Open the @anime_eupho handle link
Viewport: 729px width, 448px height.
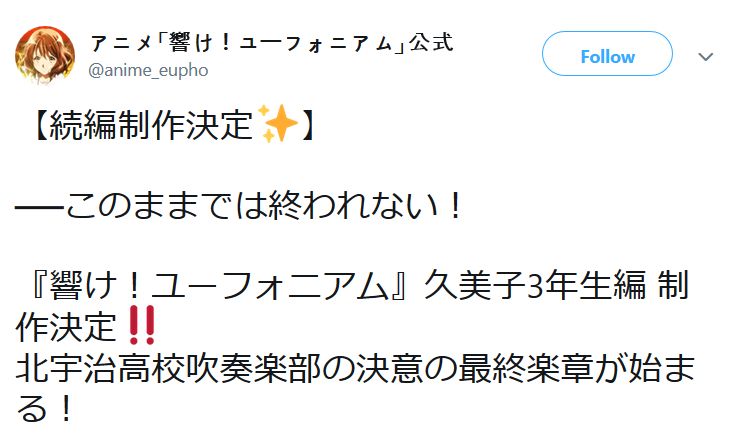148,71
